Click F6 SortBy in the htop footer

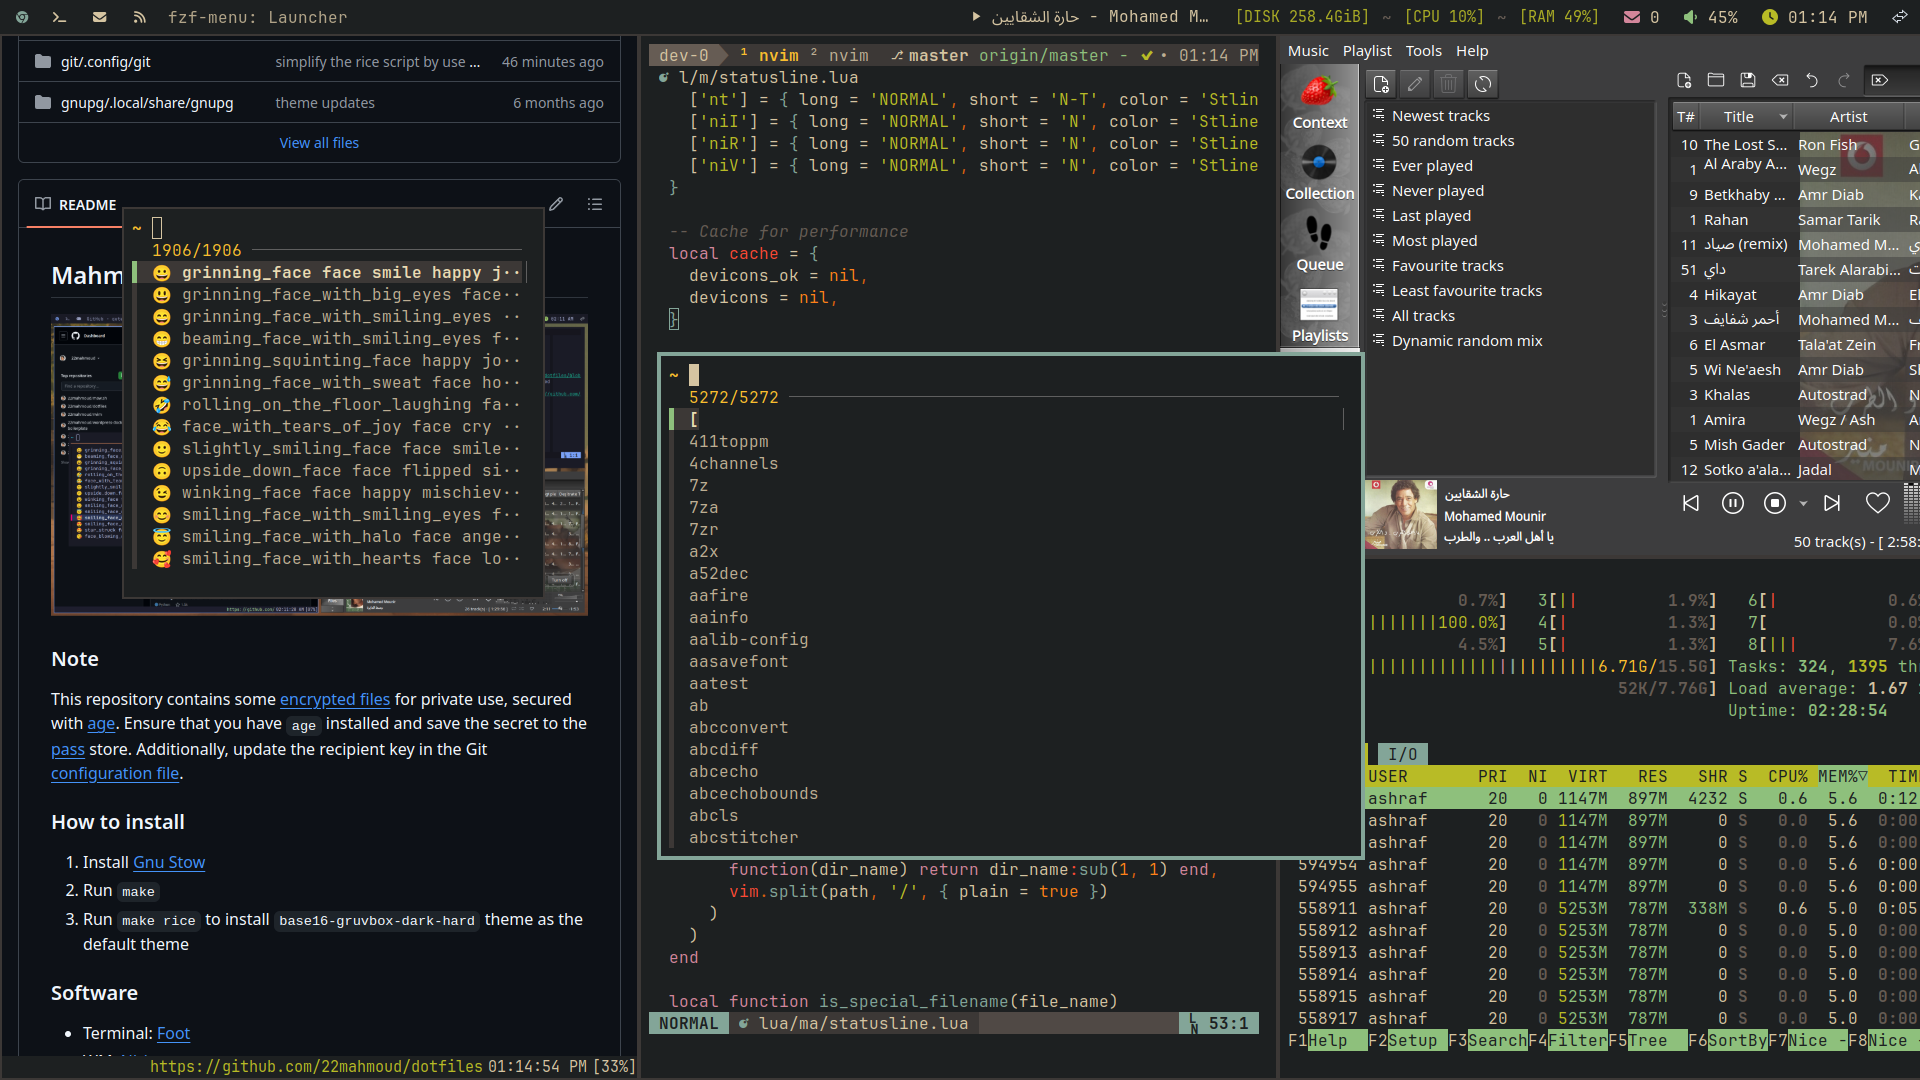point(1727,1041)
